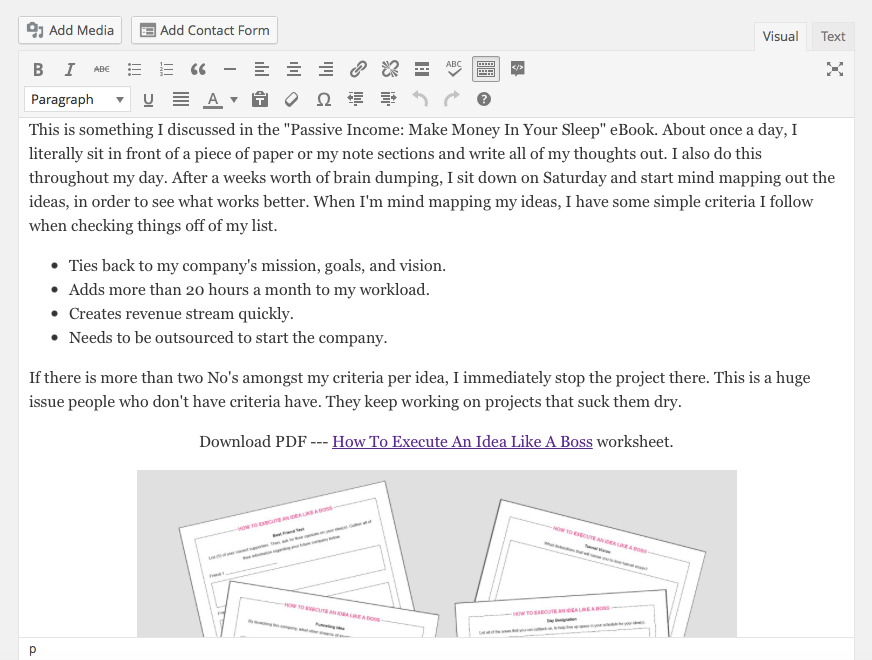This screenshot has height=660, width=872.
Task: Select the worksheet preview image
Action: pos(437,553)
